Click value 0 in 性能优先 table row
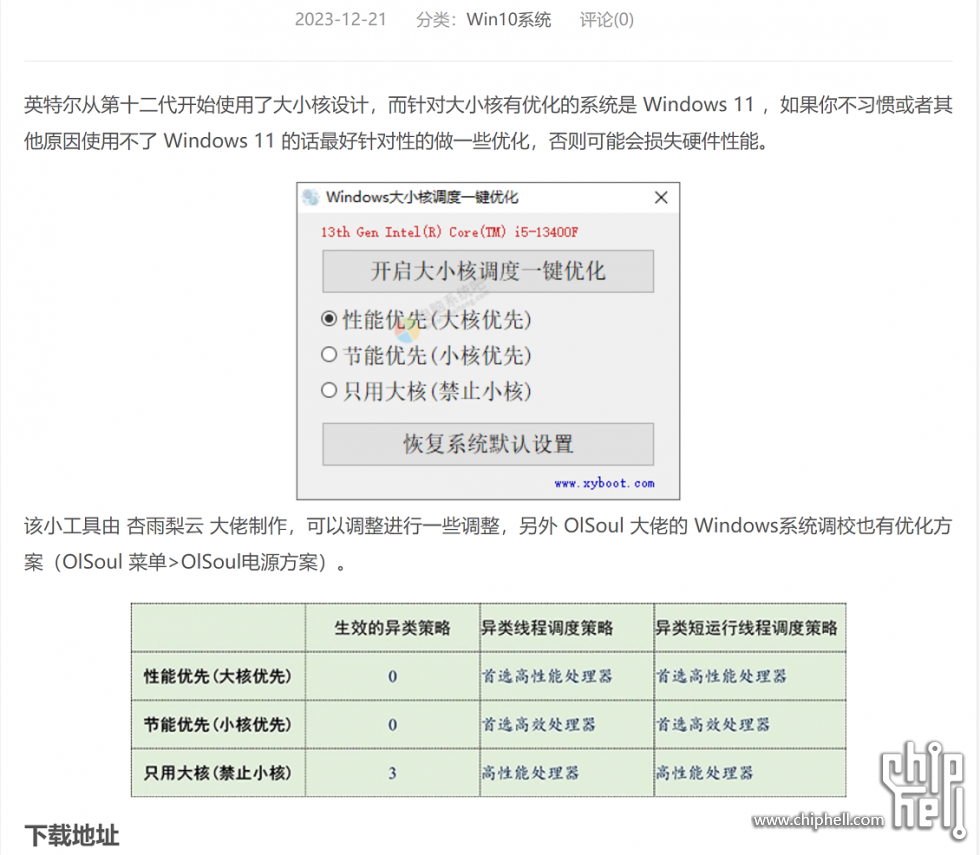The width and height of the screenshot is (980, 855). coord(392,677)
